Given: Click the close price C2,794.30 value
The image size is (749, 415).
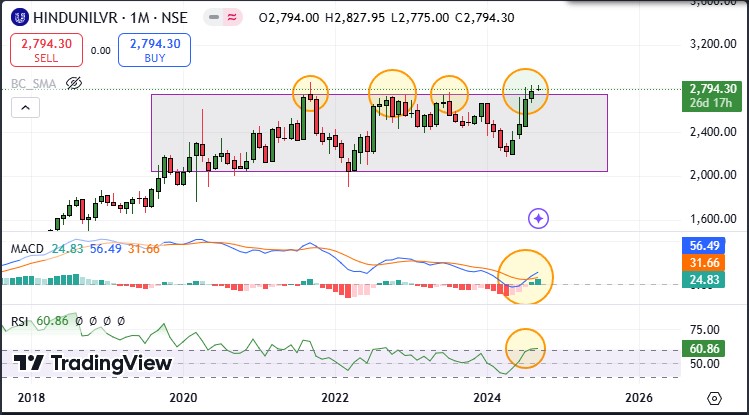Looking at the screenshot, I should (x=484, y=18).
